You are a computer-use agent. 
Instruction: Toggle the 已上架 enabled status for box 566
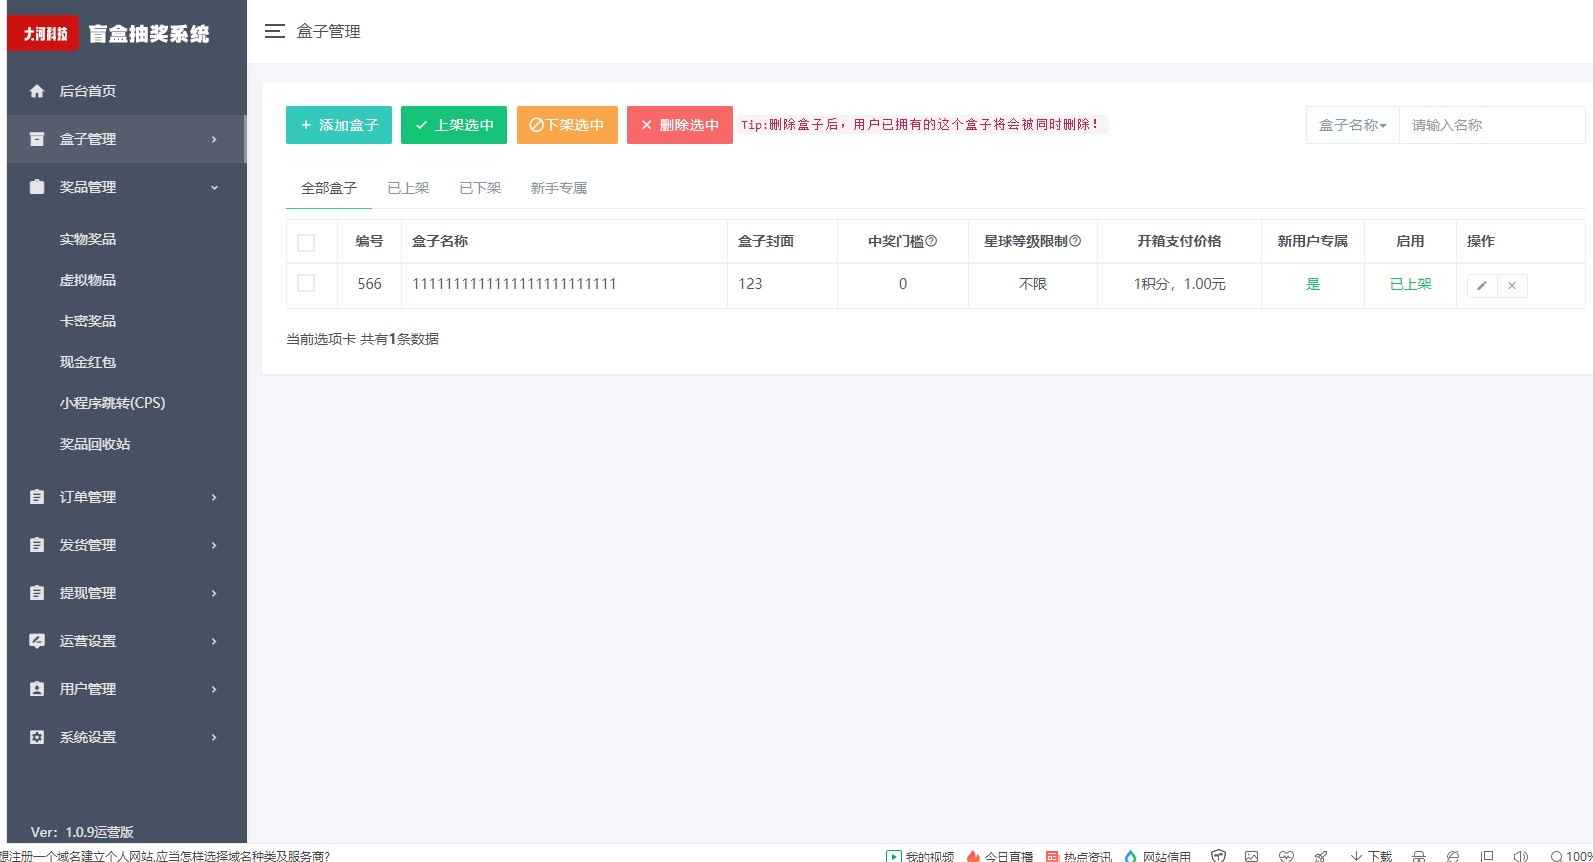[x=1410, y=284]
